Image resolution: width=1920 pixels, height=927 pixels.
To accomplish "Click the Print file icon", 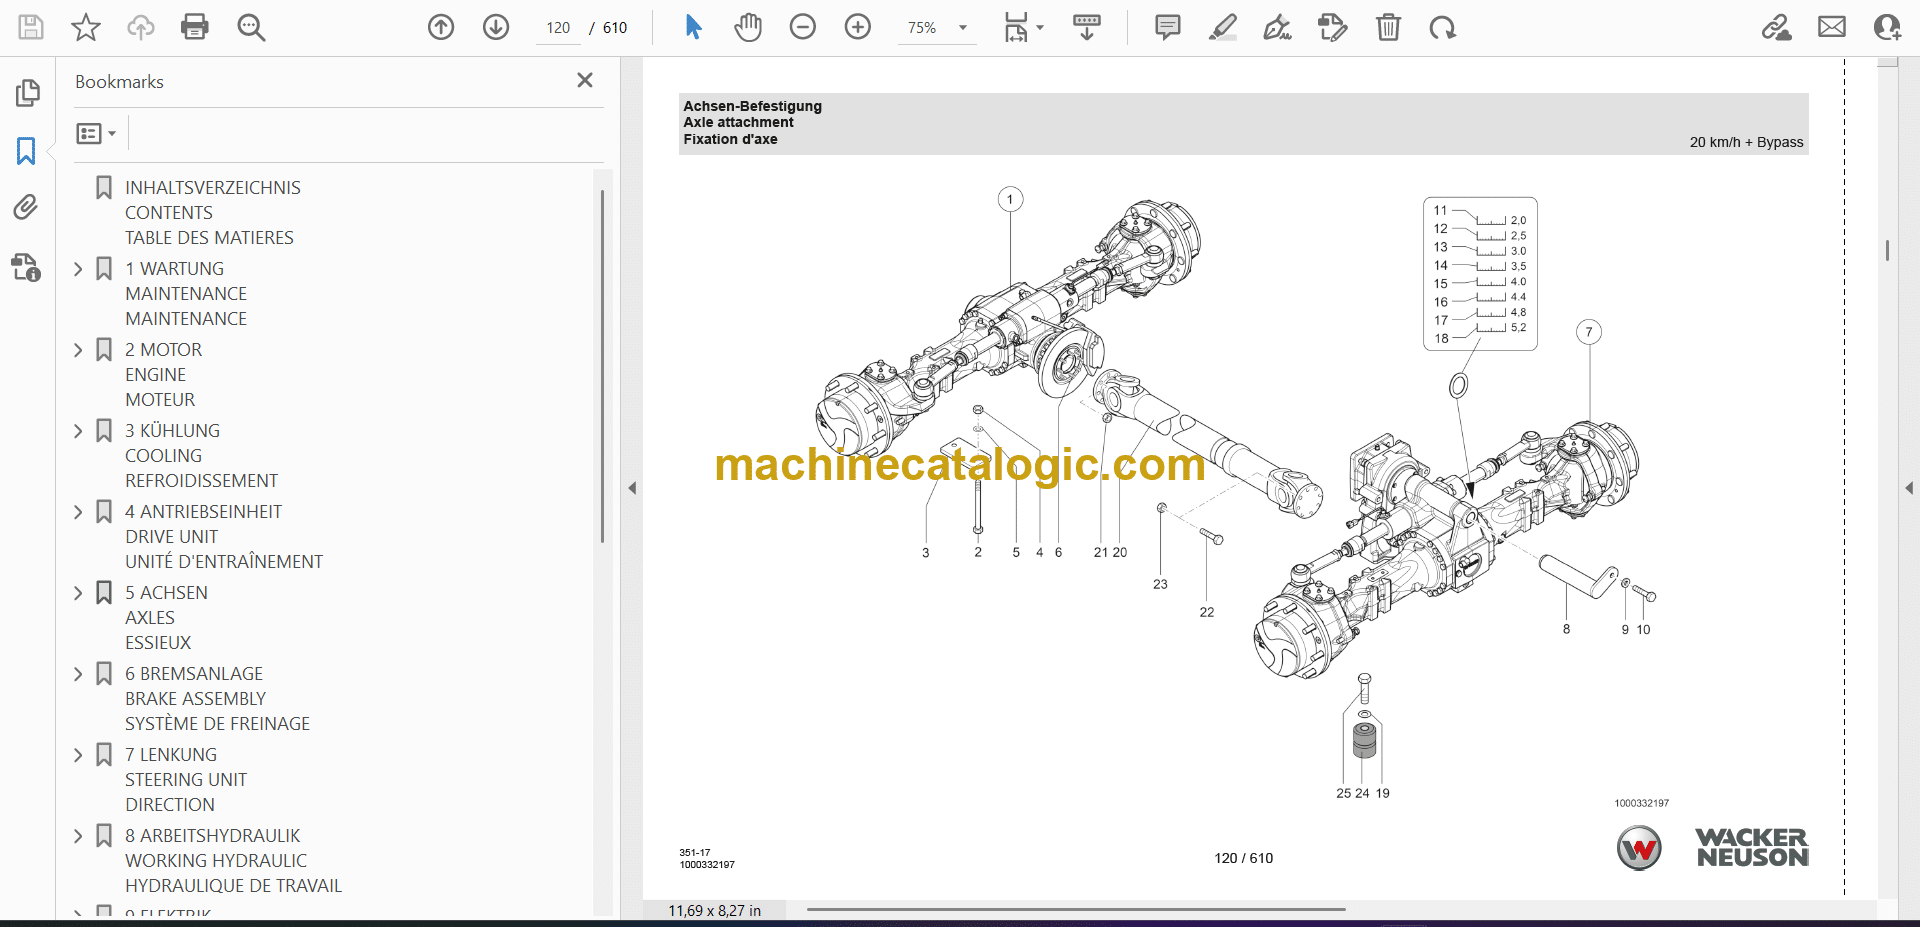I will pos(195,27).
